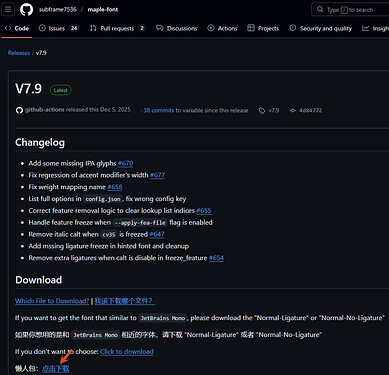Click the v7.9 tag icon
The image size is (389, 375).
click(262, 111)
